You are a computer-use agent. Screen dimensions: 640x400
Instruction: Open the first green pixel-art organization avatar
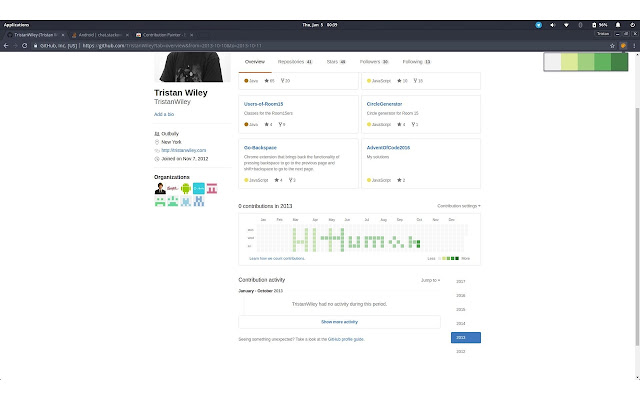tap(160, 201)
